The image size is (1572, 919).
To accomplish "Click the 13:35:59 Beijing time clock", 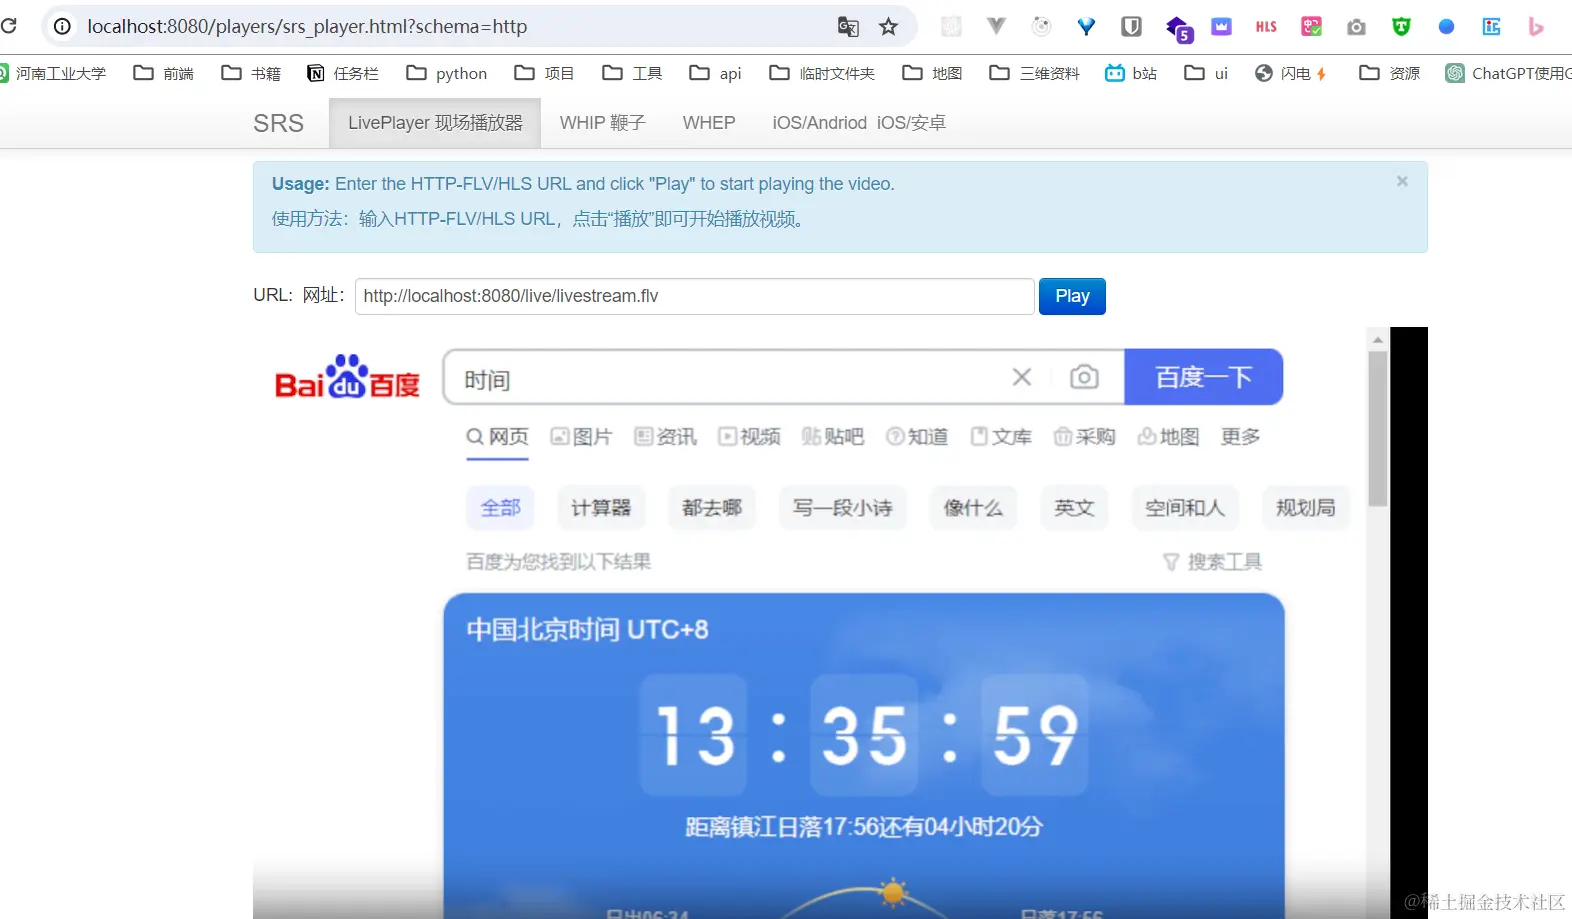I will [865, 735].
